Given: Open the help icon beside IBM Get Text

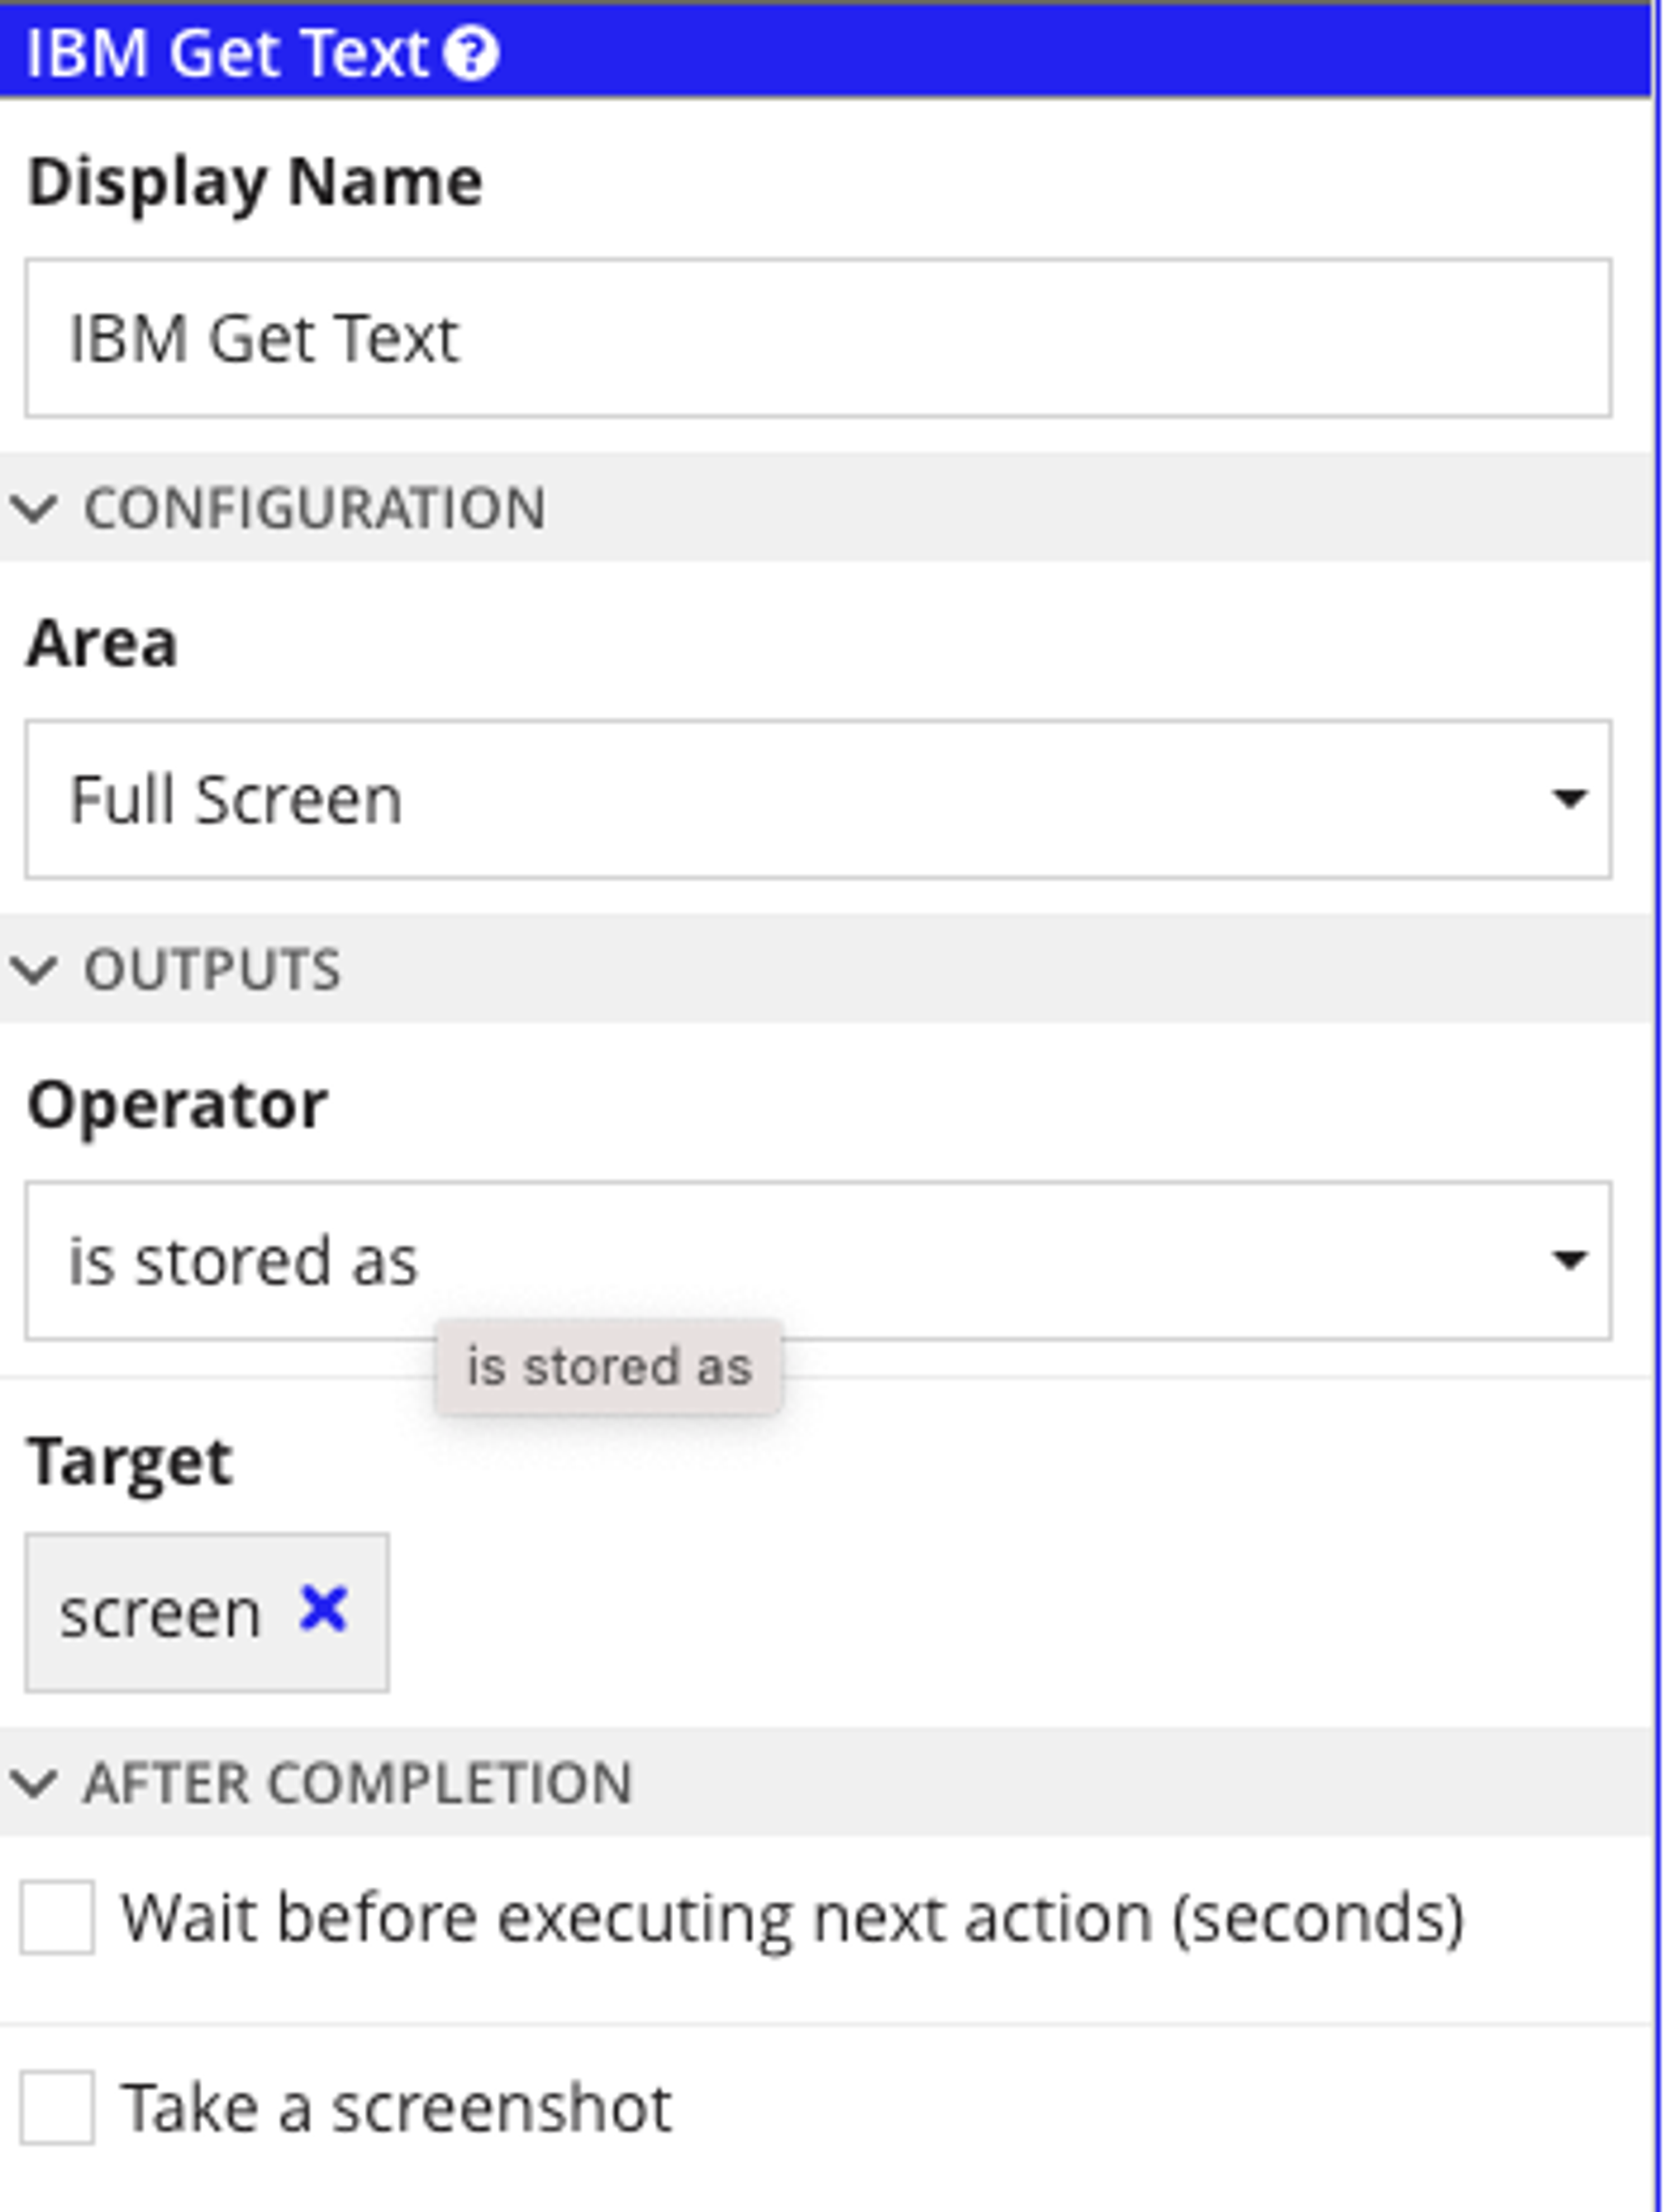Looking at the screenshot, I should pos(471,53).
